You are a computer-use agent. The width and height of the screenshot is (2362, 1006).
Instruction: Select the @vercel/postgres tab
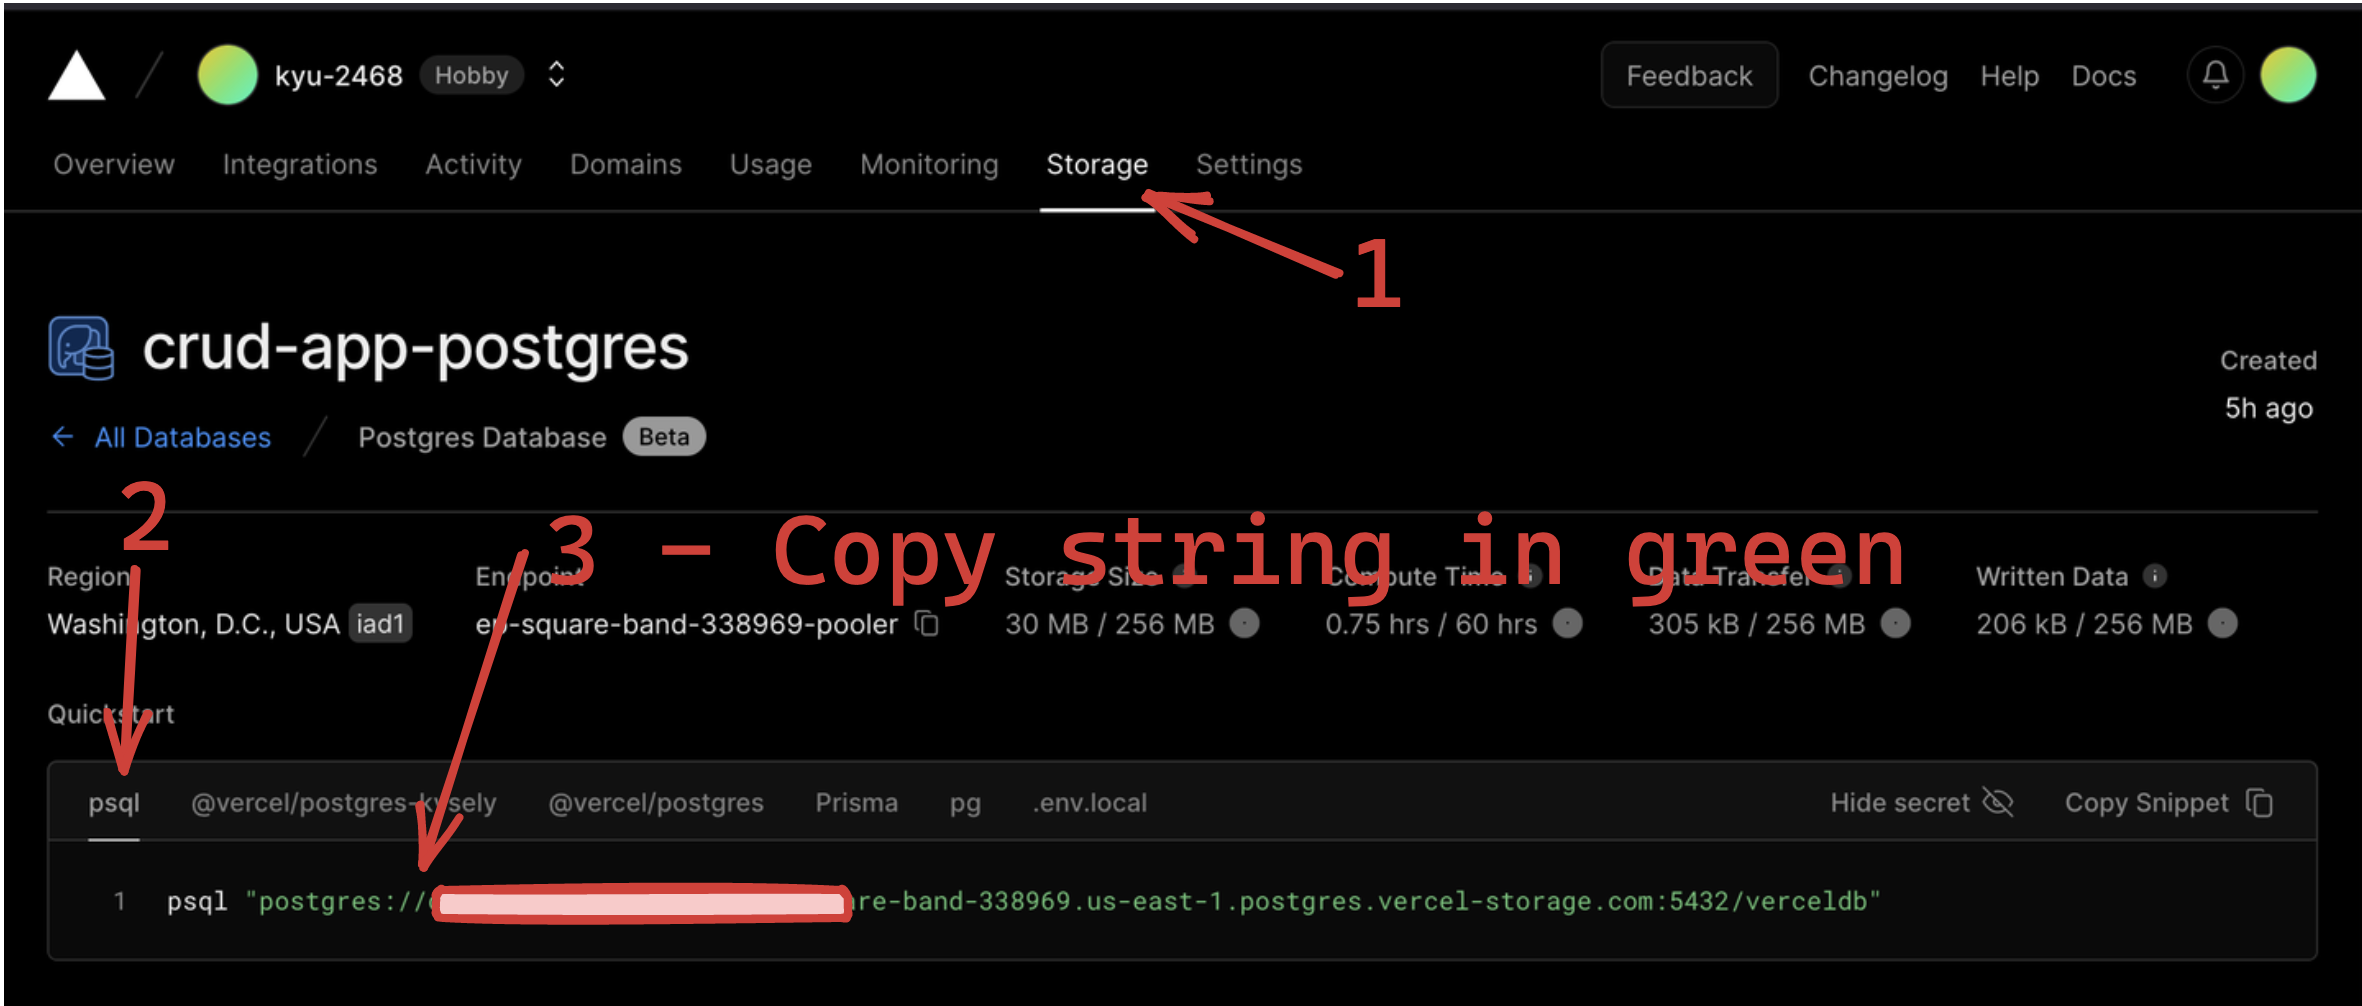(x=656, y=803)
